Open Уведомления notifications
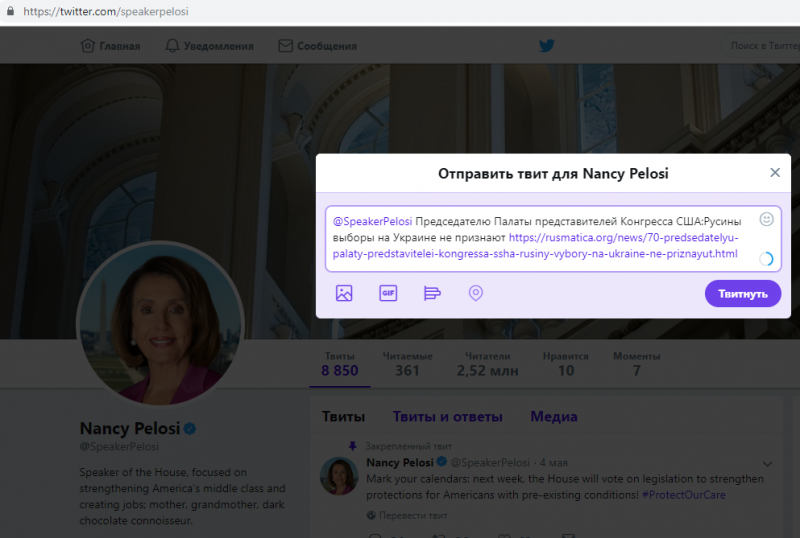 209,46
